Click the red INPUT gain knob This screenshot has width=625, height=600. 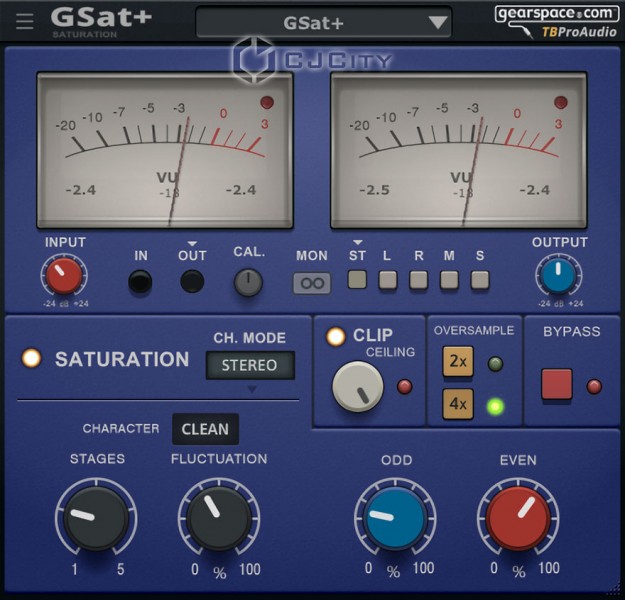coord(64,277)
